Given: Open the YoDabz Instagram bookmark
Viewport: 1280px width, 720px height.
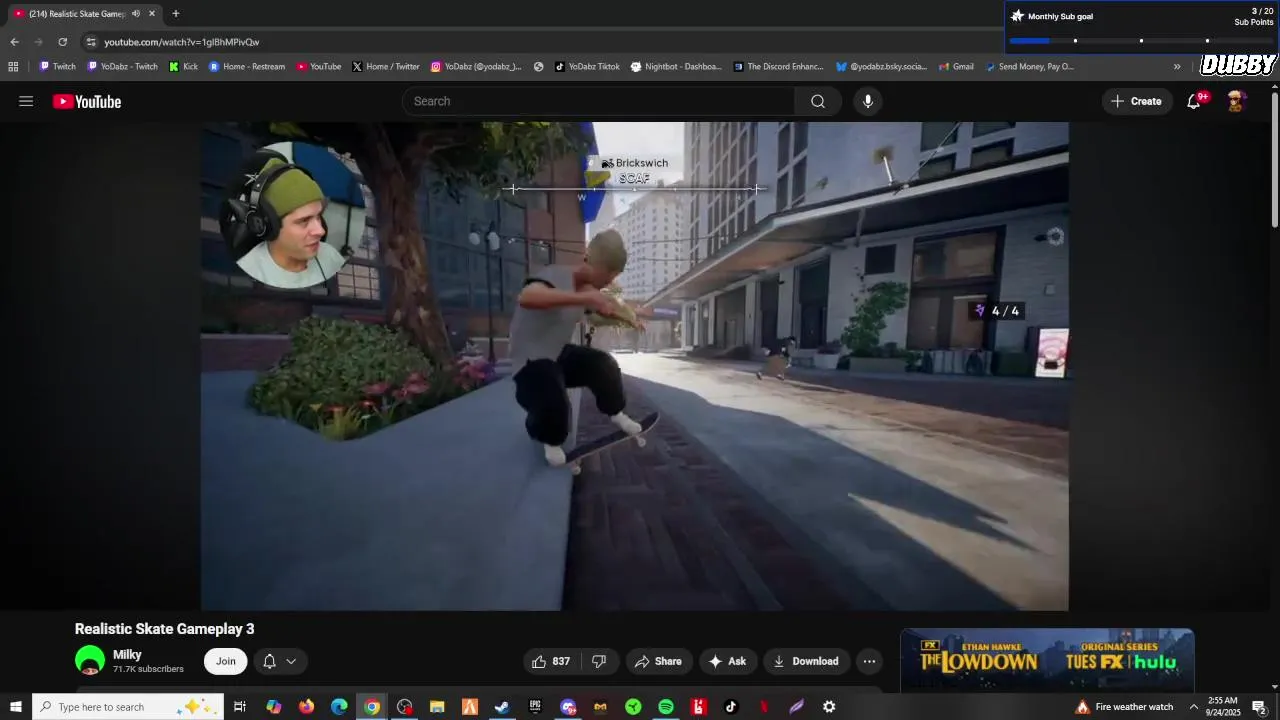Looking at the screenshot, I should tap(476, 67).
